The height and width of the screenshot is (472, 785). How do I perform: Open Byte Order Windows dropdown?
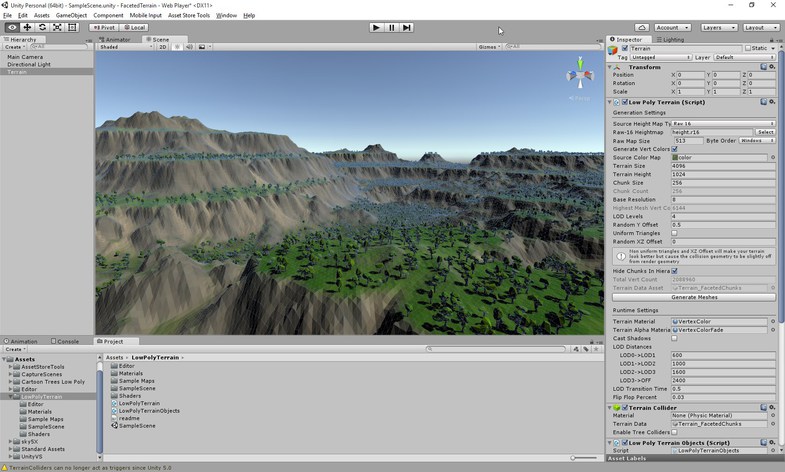coord(757,141)
